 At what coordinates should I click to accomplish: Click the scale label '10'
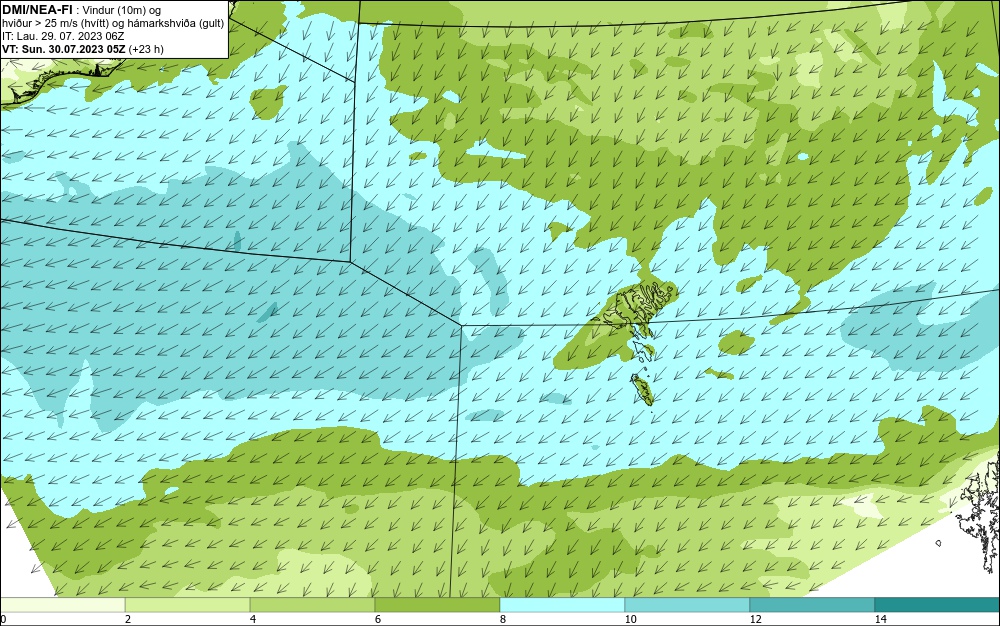(630, 620)
